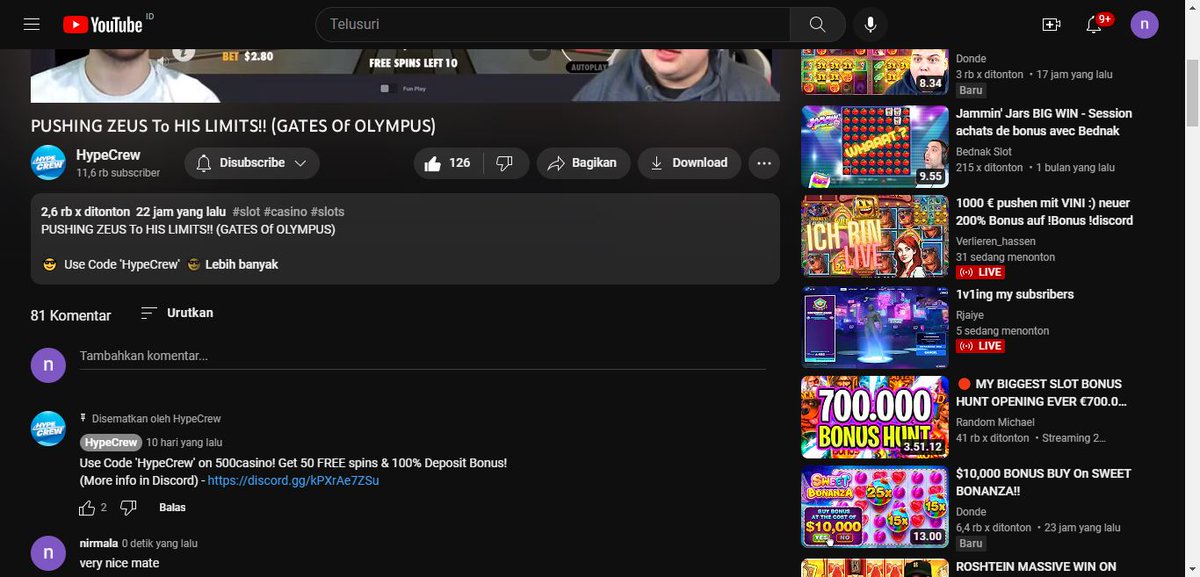Open the discord.gg invite link
The width and height of the screenshot is (1200, 577).
(294, 481)
